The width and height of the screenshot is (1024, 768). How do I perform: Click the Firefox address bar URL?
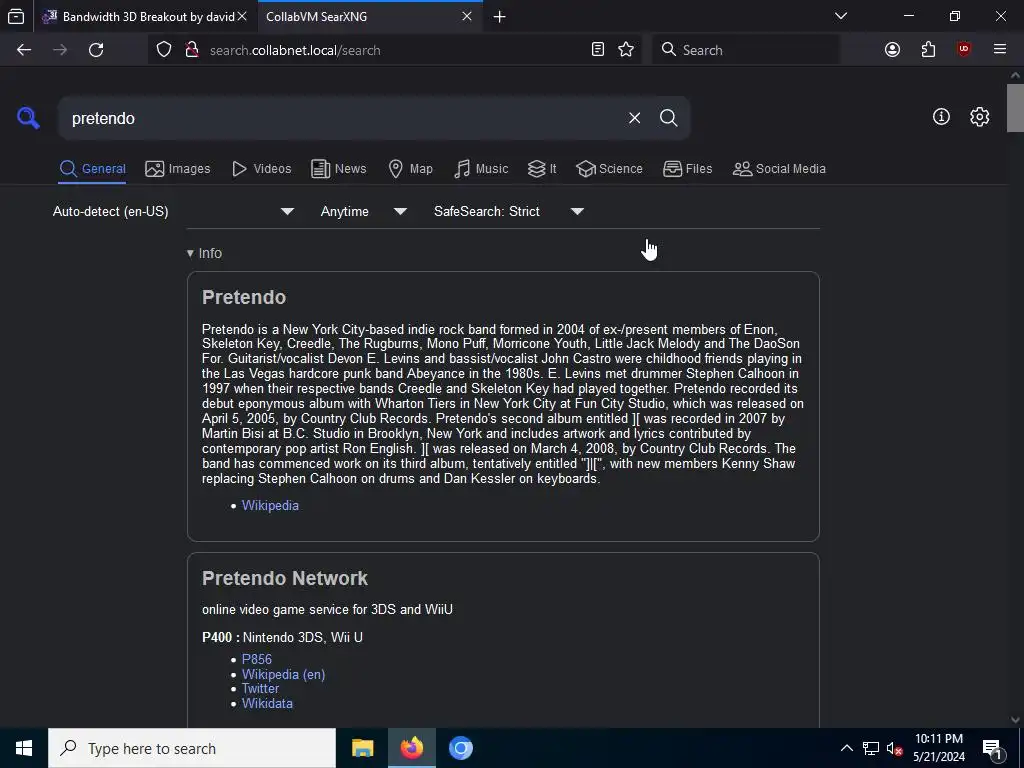tap(295, 50)
